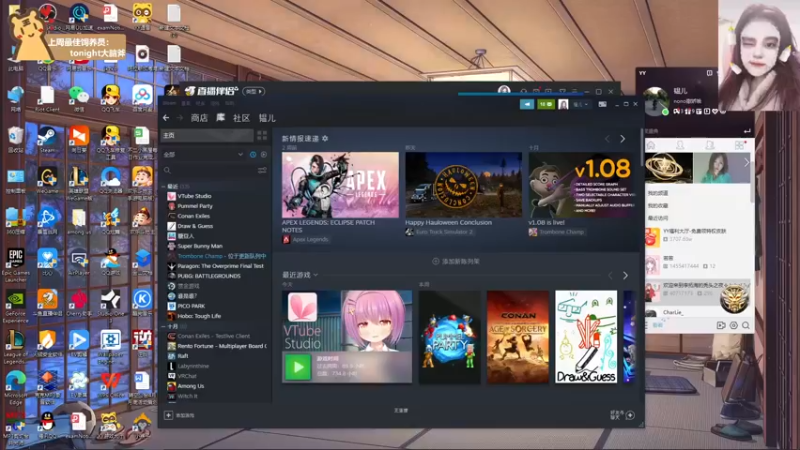Screen dimensions: 800x450
Task: Click the Steam user avatar in title bar
Action: tap(563, 104)
